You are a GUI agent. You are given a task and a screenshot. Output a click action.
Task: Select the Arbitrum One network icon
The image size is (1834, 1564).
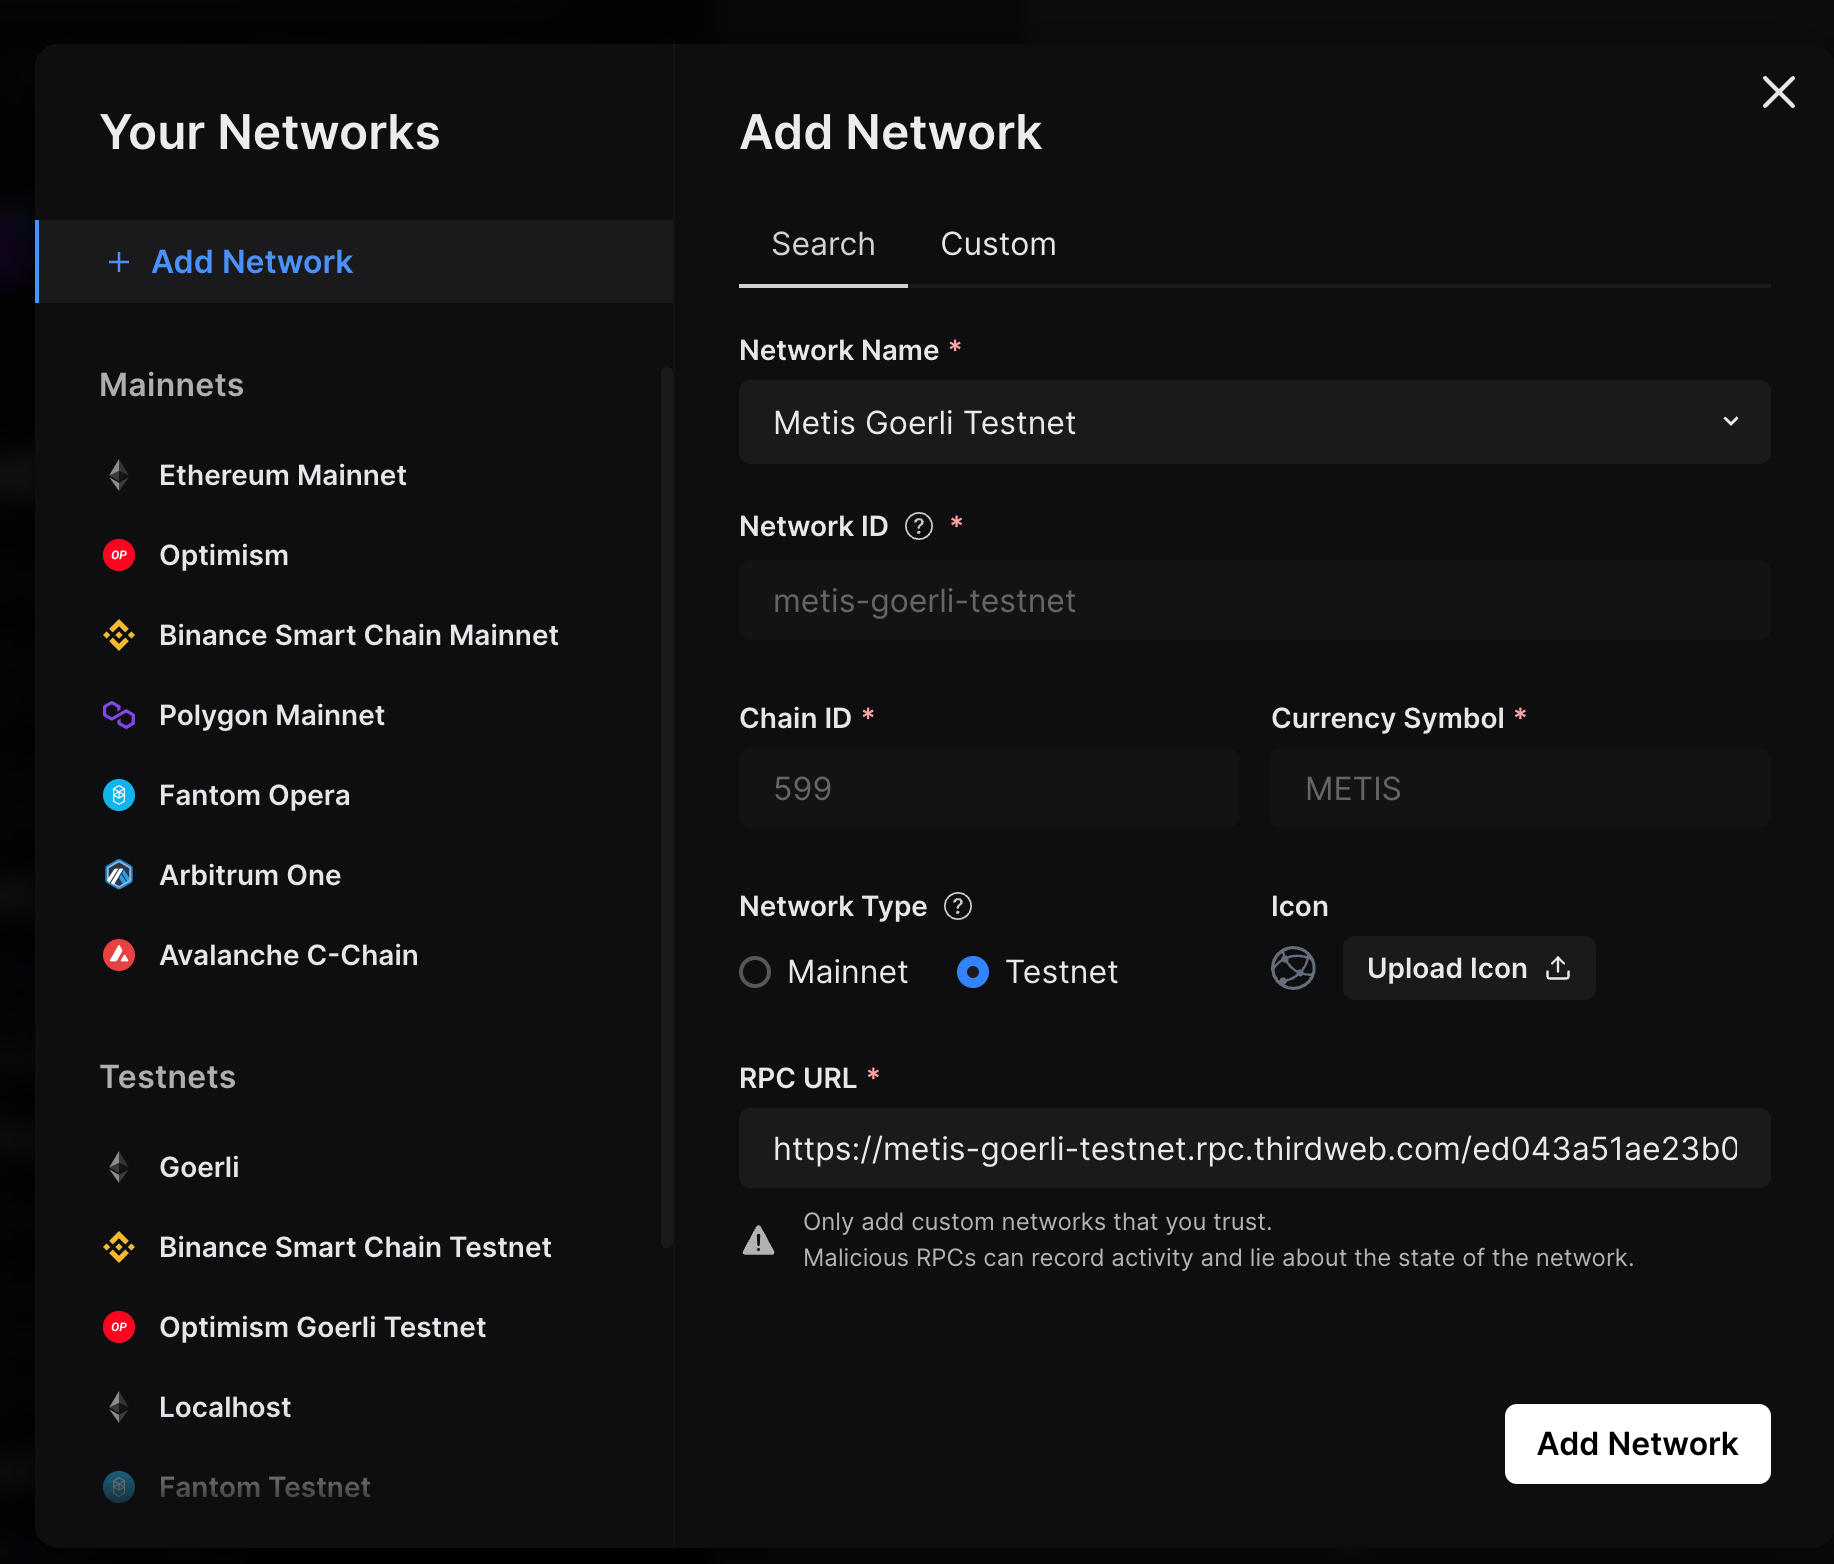(x=119, y=874)
